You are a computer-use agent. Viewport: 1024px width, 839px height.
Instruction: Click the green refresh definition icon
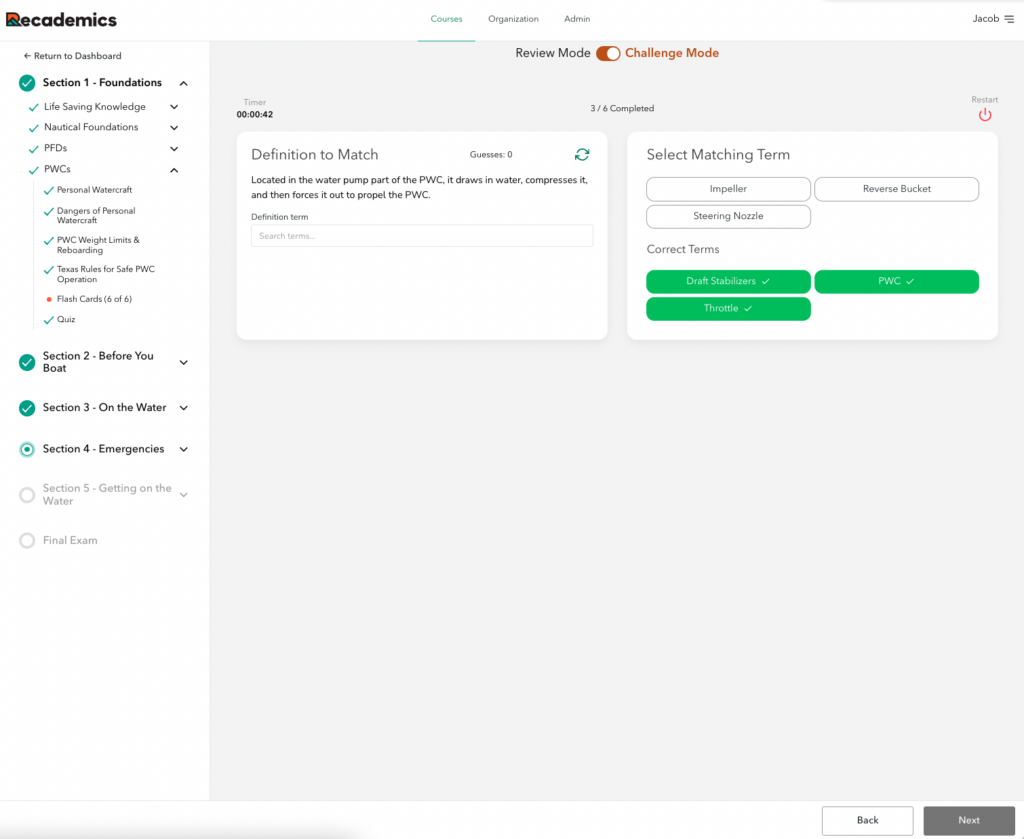(x=582, y=155)
